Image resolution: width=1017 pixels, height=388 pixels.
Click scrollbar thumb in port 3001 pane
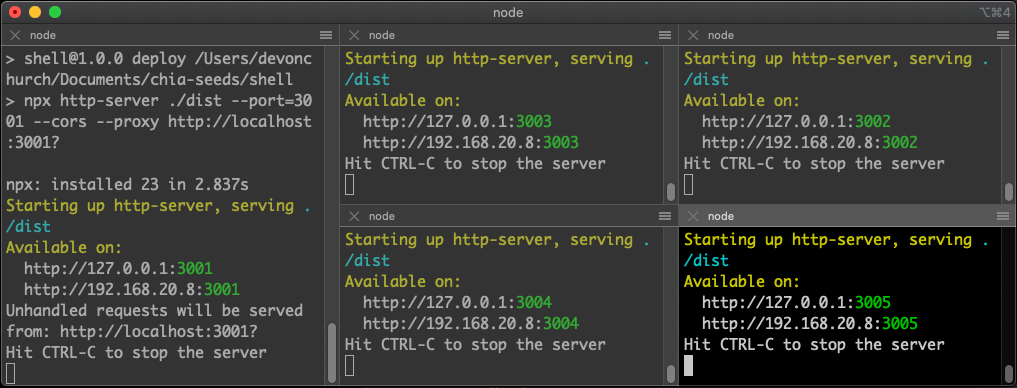pos(331,352)
